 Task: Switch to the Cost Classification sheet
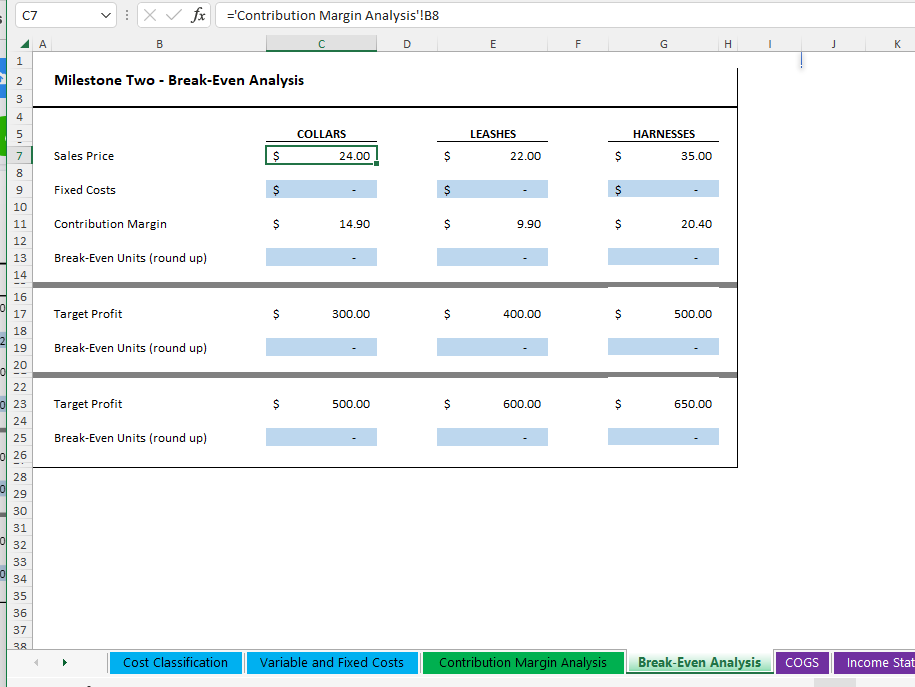175,662
